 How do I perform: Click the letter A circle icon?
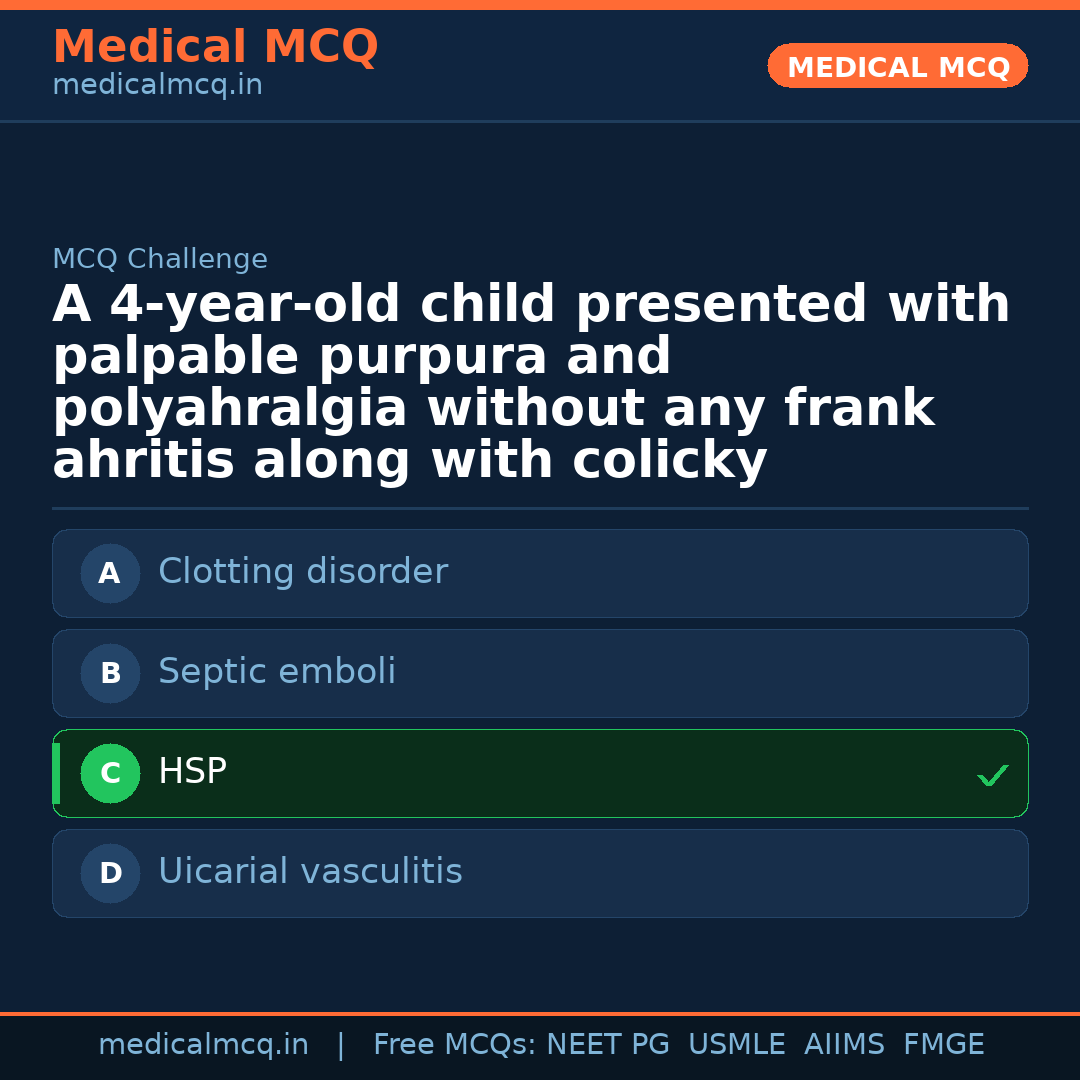[110, 573]
